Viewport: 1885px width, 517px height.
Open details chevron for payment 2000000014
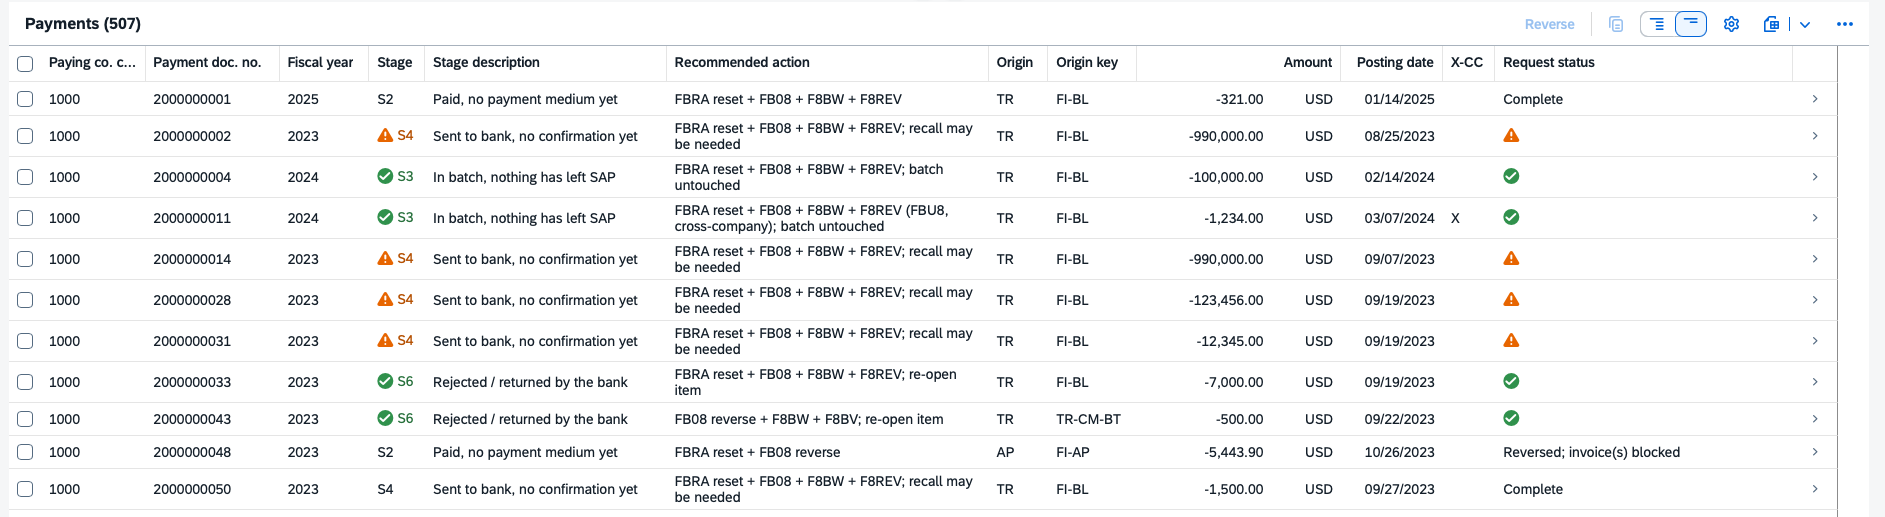1815,259
